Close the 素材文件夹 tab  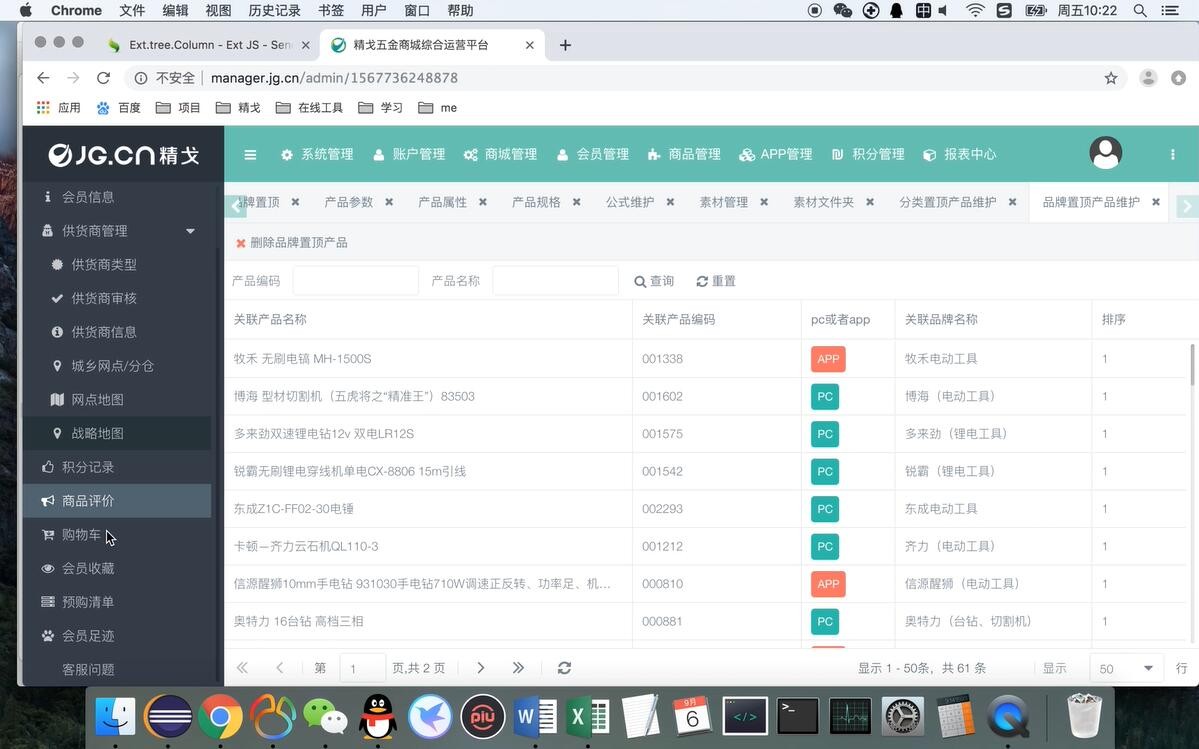869,202
